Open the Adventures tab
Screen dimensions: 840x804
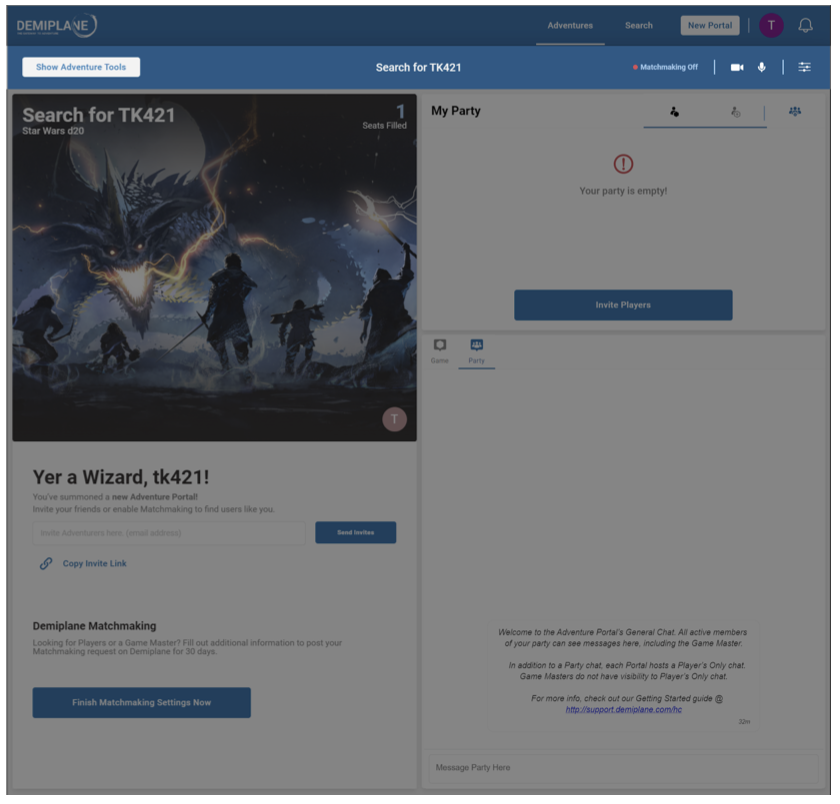pyautogui.click(x=571, y=25)
